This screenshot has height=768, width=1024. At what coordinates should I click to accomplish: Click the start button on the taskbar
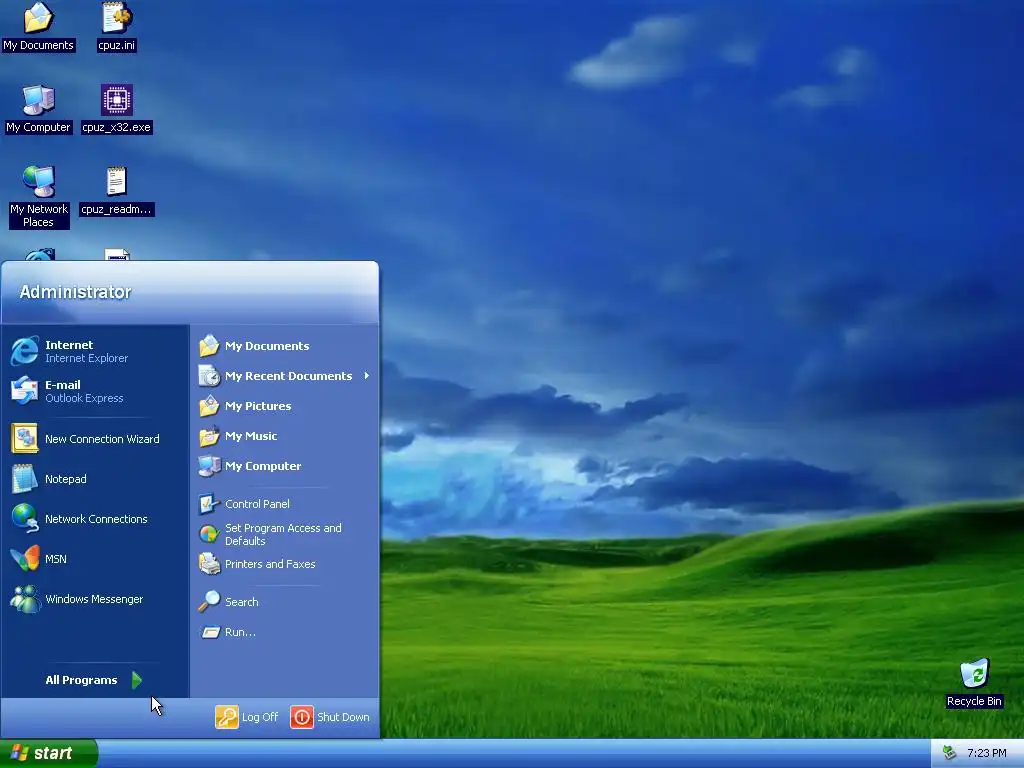click(48, 753)
